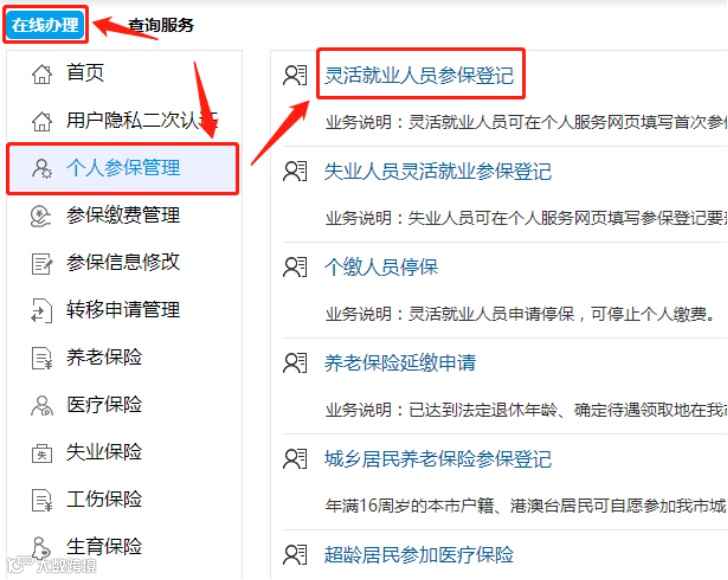Open 养老保险延缴申请 link
The width and height of the screenshot is (728, 580).
pyautogui.click(x=400, y=363)
